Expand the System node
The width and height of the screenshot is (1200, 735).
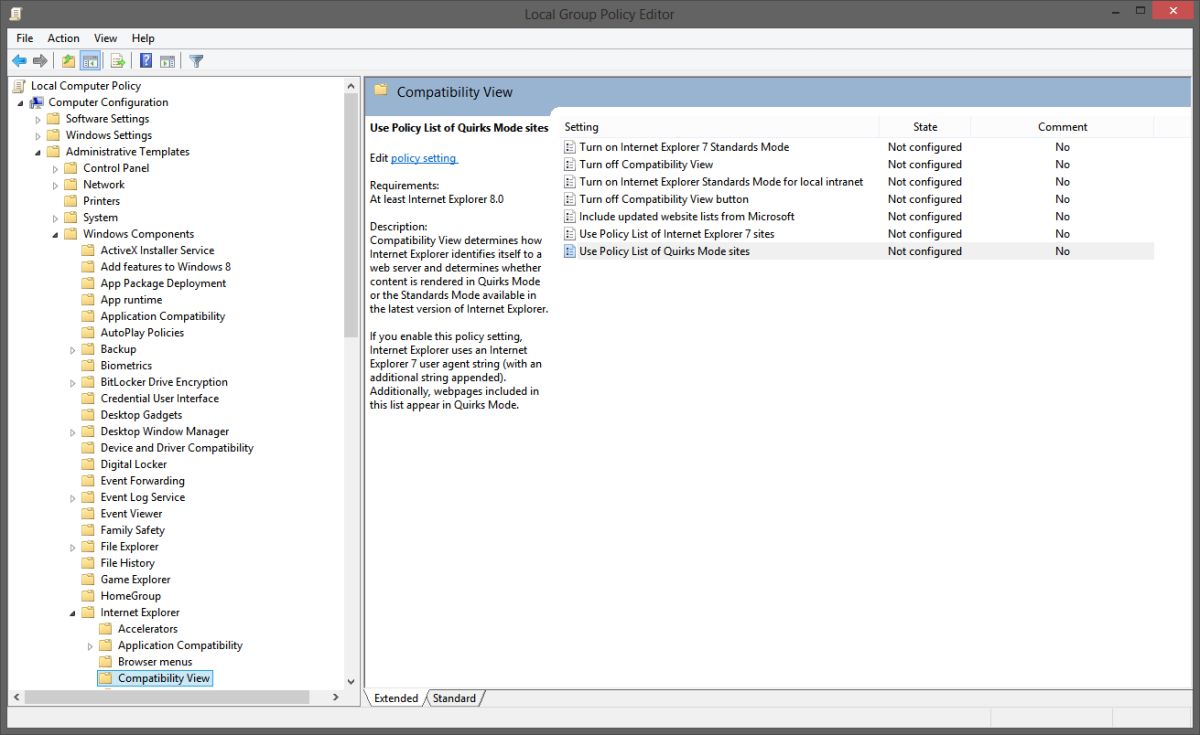(x=56, y=218)
